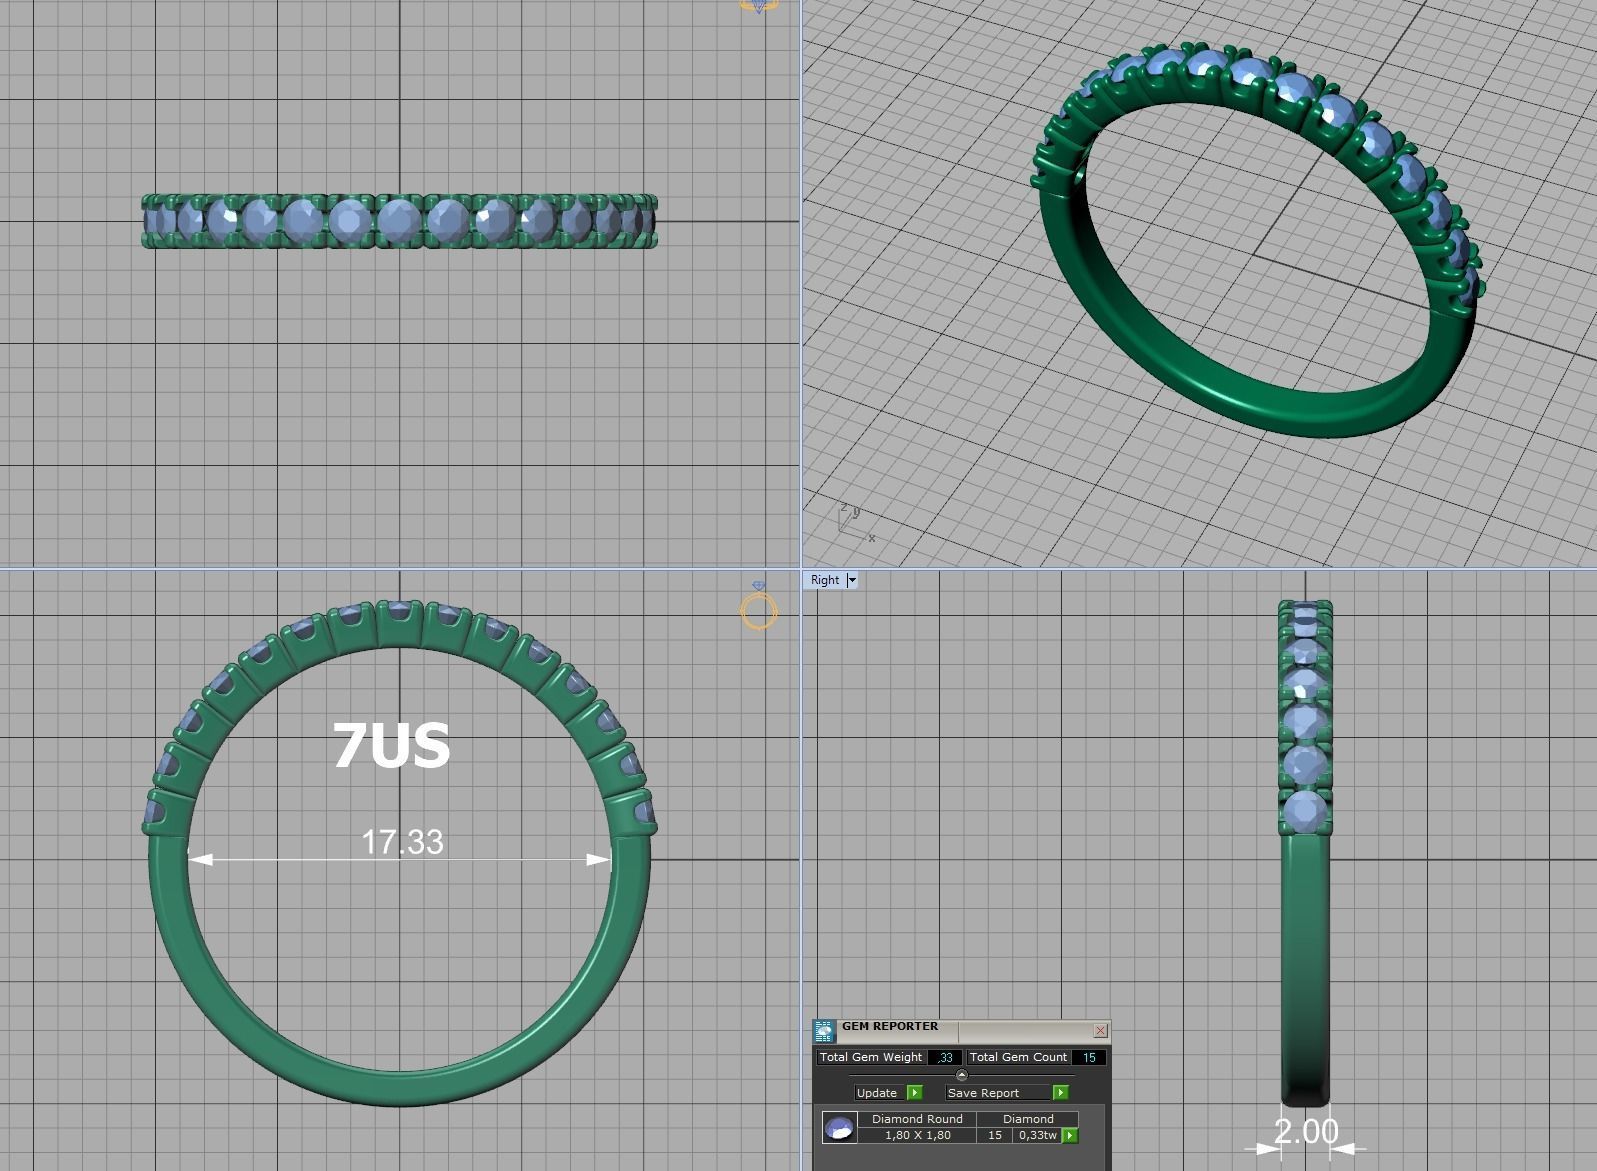
Task: Click the 1,80 X 1,80 size cell
Action: [x=917, y=1135]
